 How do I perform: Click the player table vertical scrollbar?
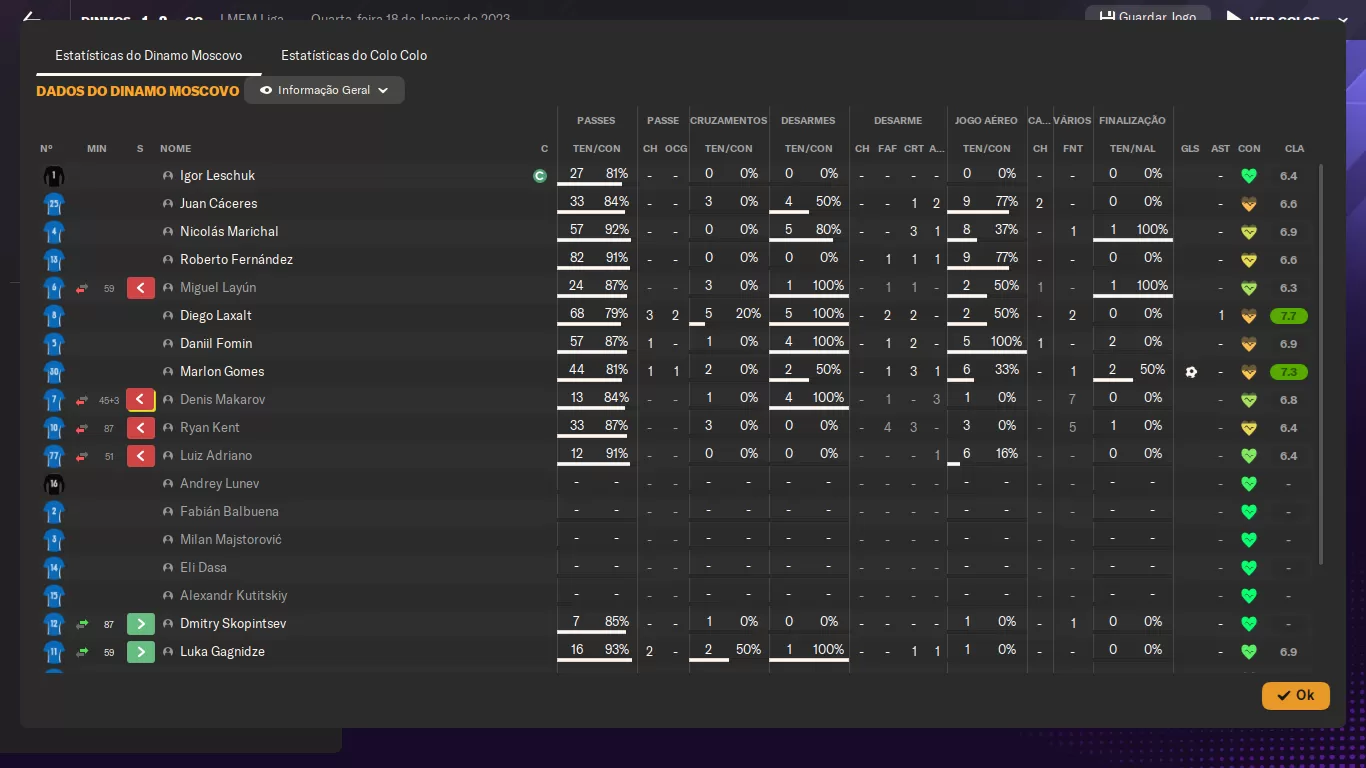click(x=1322, y=364)
